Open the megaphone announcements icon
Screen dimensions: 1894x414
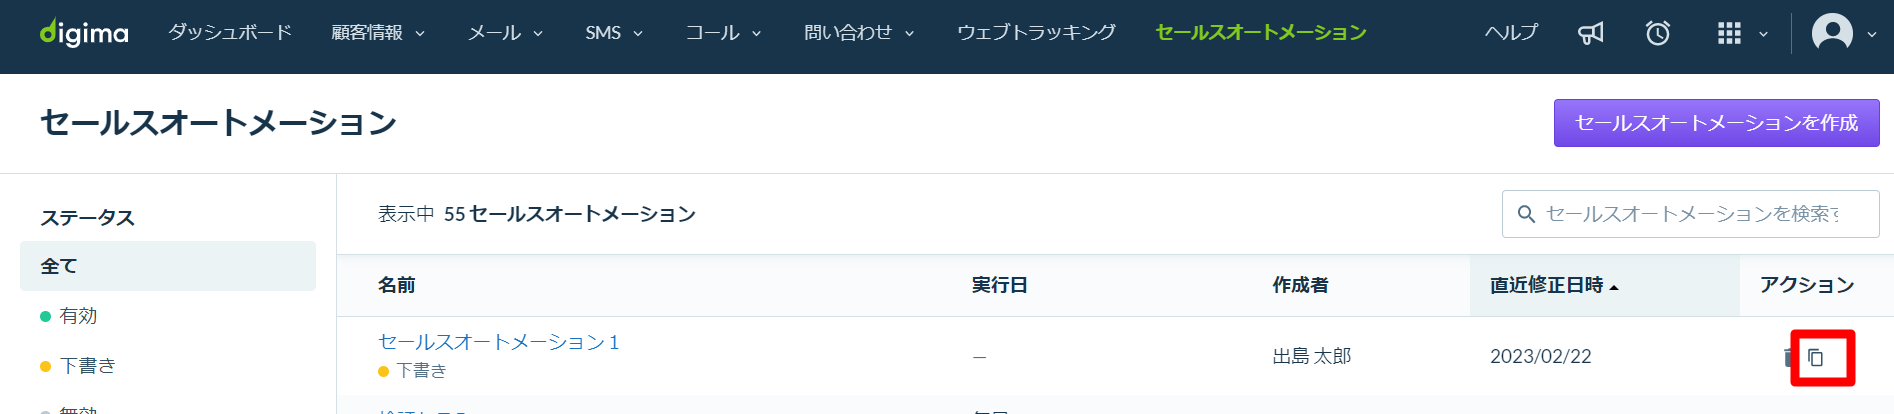(1590, 33)
